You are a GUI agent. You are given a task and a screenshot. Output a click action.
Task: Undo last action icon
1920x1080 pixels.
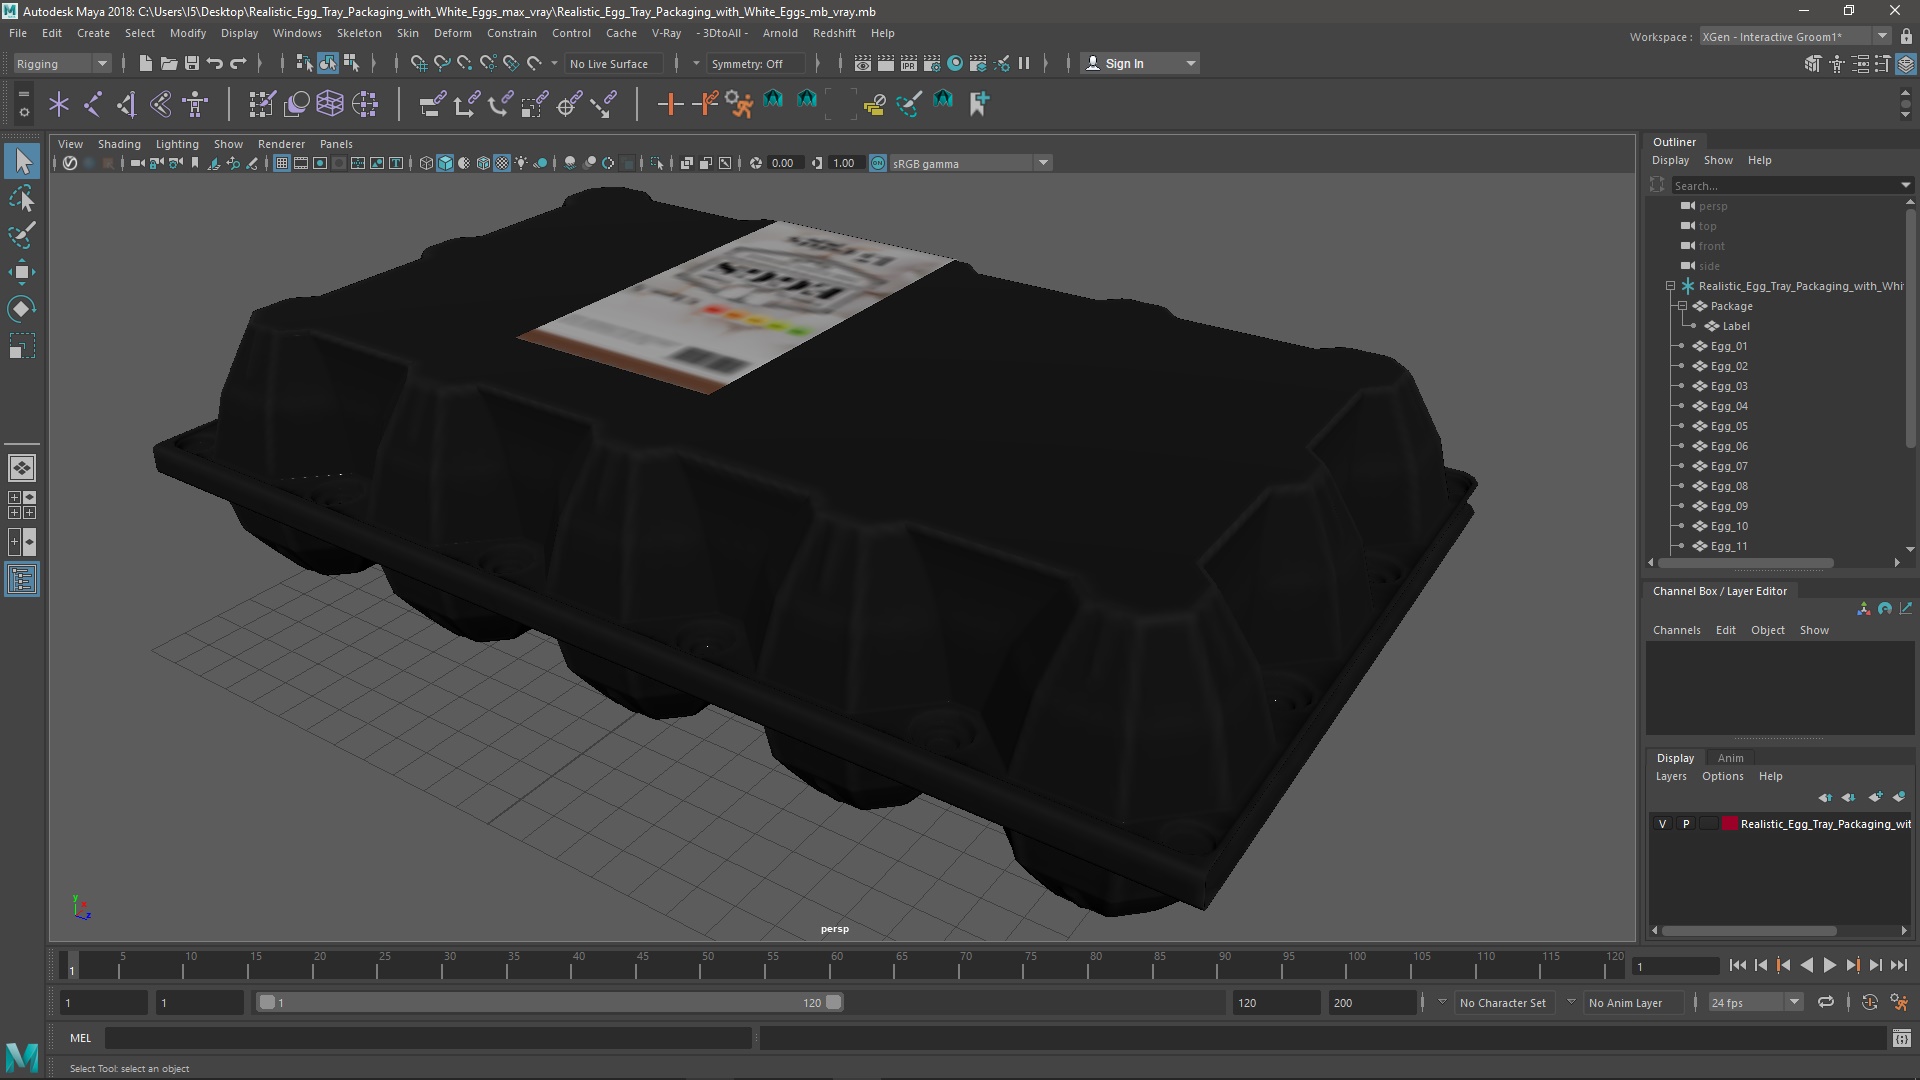point(214,63)
